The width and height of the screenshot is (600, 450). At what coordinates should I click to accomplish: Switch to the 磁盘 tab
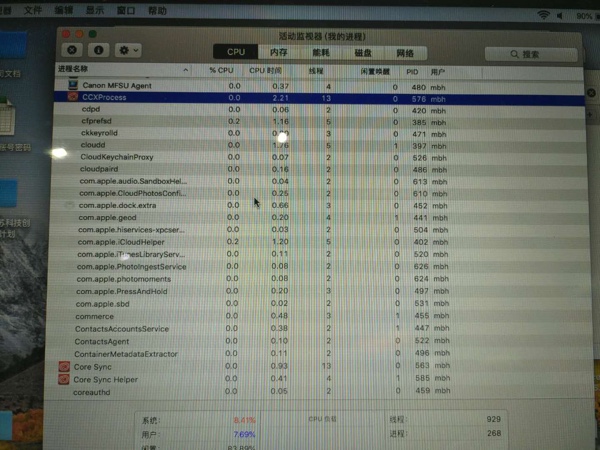(x=363, y=53)
